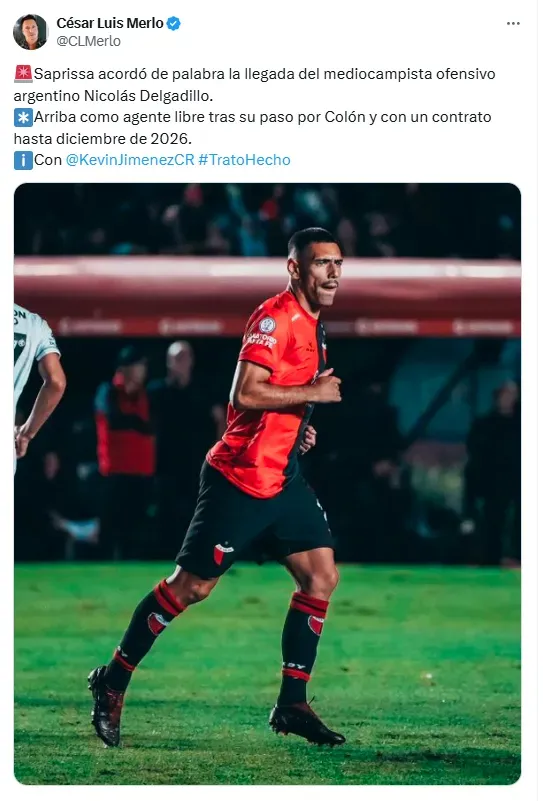543x801 pixels.
Task: Open the #TratoHecho hashtag
Action: 244,160
